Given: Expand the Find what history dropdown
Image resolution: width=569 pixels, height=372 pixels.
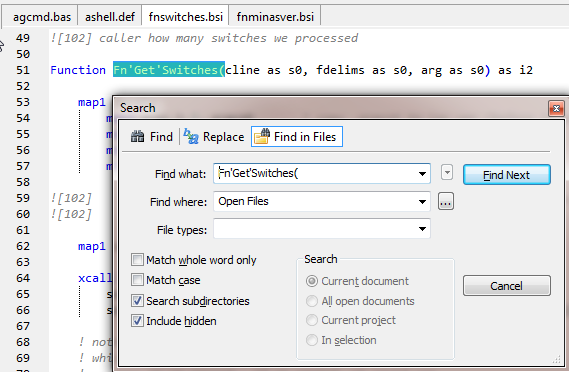Looking at the screenshot, I should click(x=422, y=174).
